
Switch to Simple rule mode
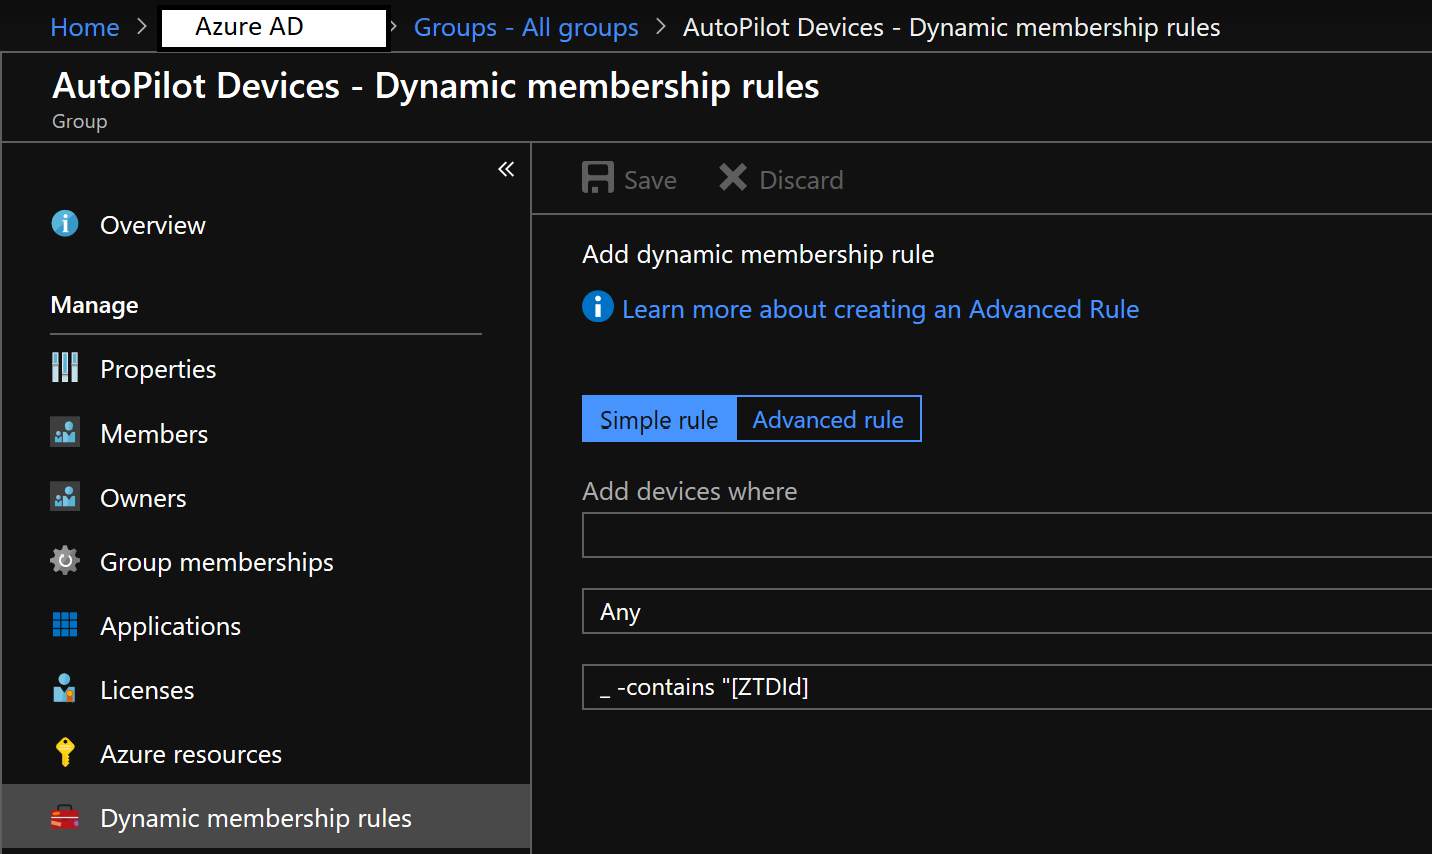coord(659,419)
